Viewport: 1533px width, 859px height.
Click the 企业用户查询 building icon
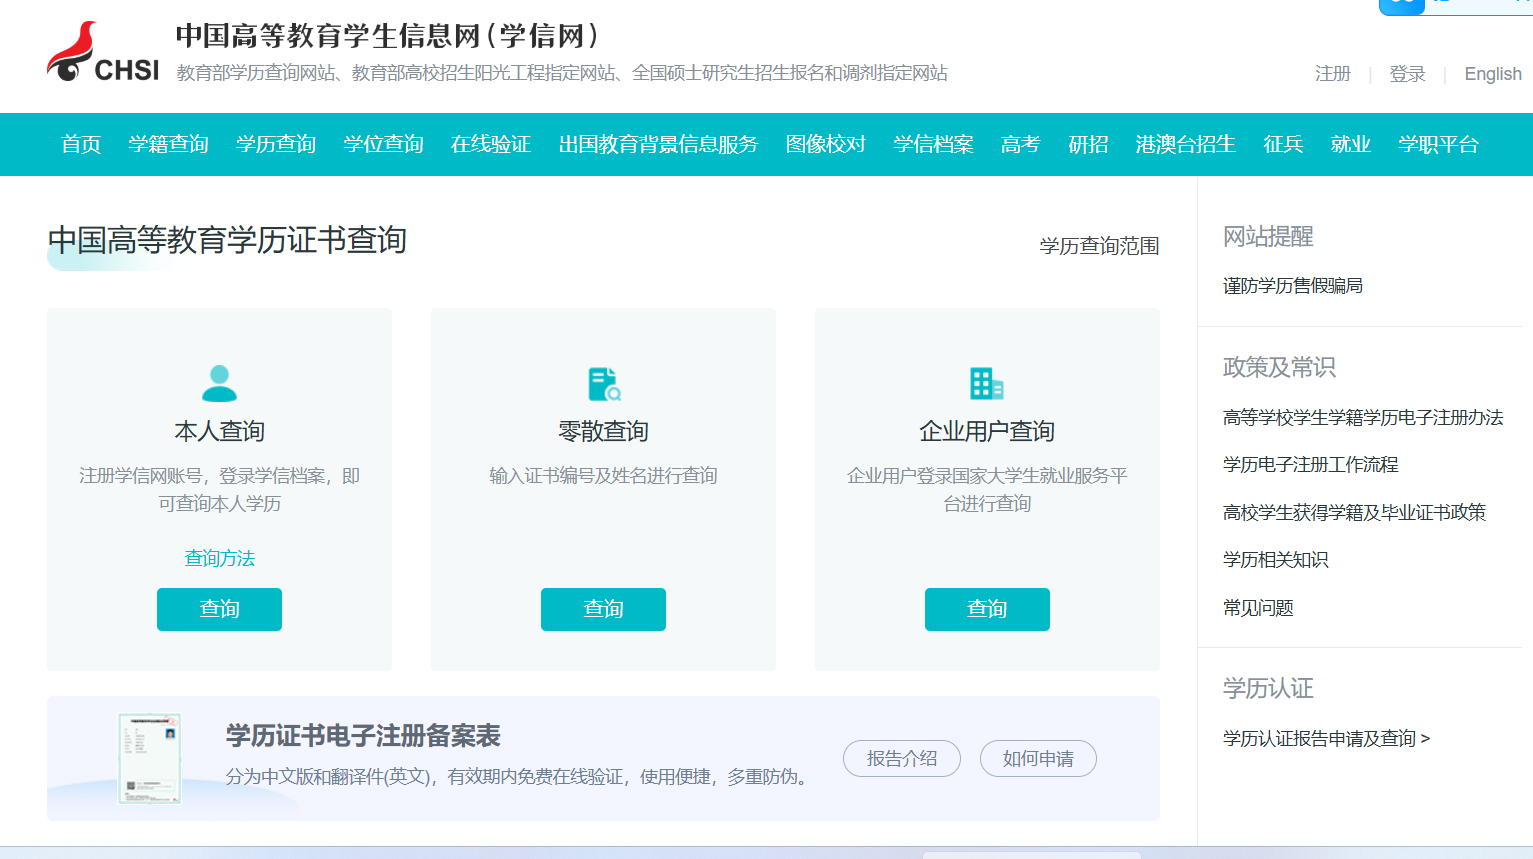987,384
